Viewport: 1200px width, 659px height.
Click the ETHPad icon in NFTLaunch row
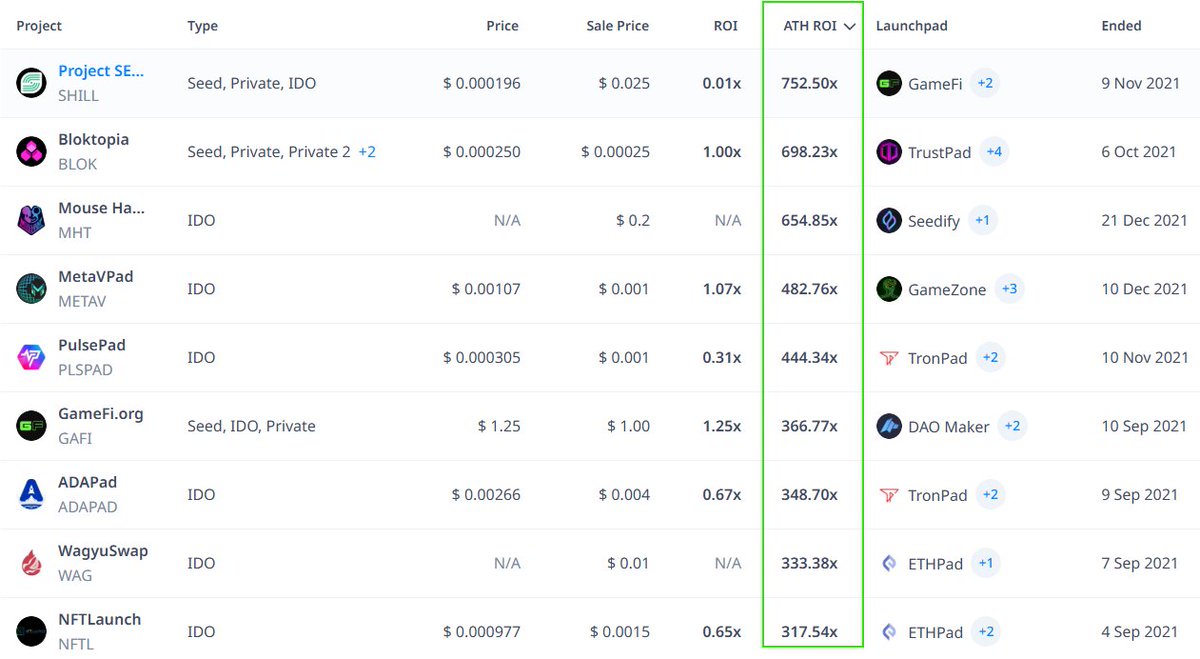tap(889, 632)
